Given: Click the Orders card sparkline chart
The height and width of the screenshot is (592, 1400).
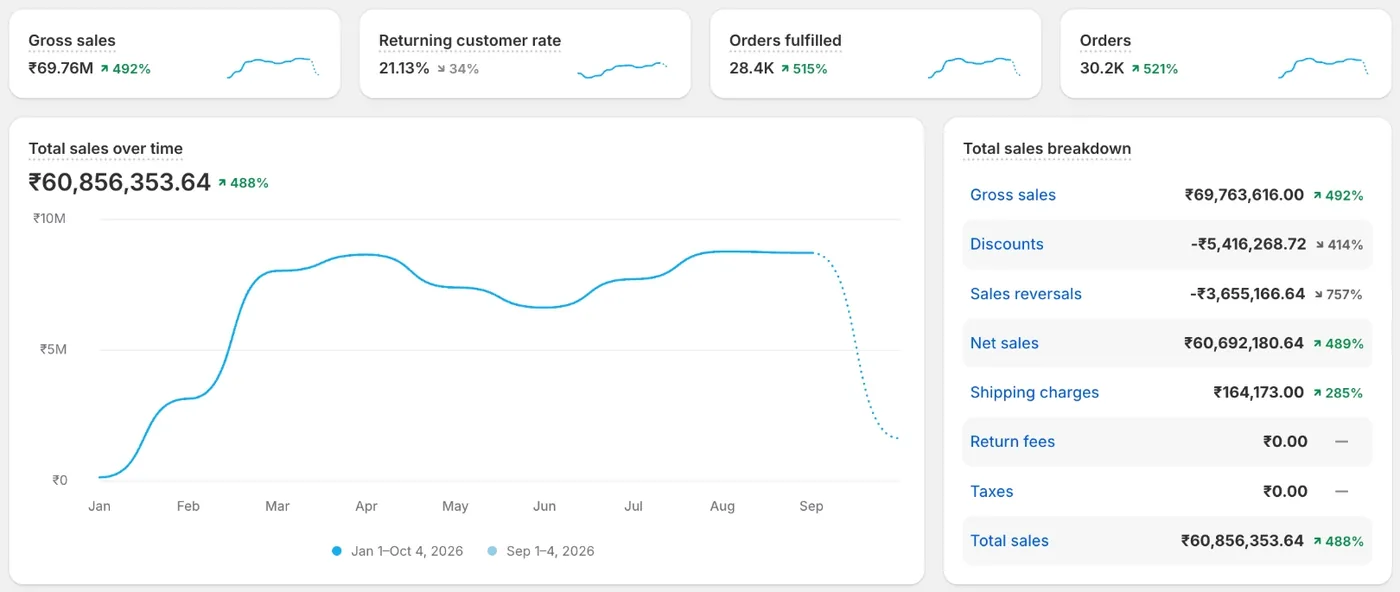Looking at the screenshot, I should (x=1324, y=67).
